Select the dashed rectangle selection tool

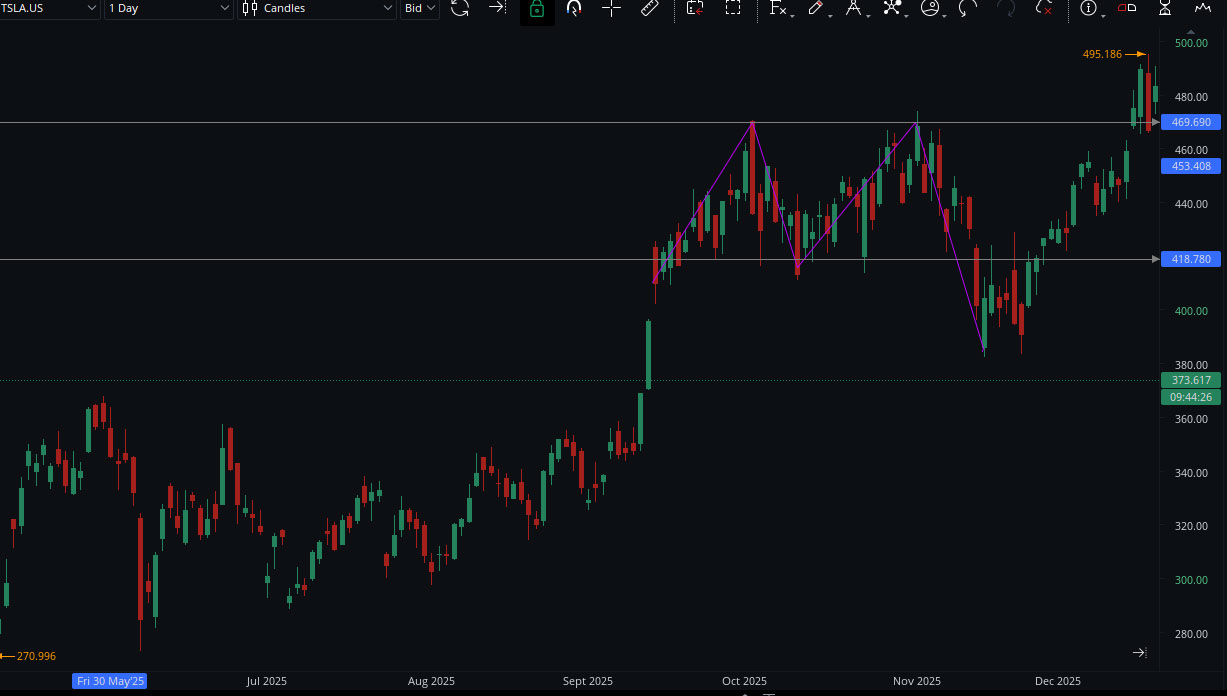click(x=733, y=8)
